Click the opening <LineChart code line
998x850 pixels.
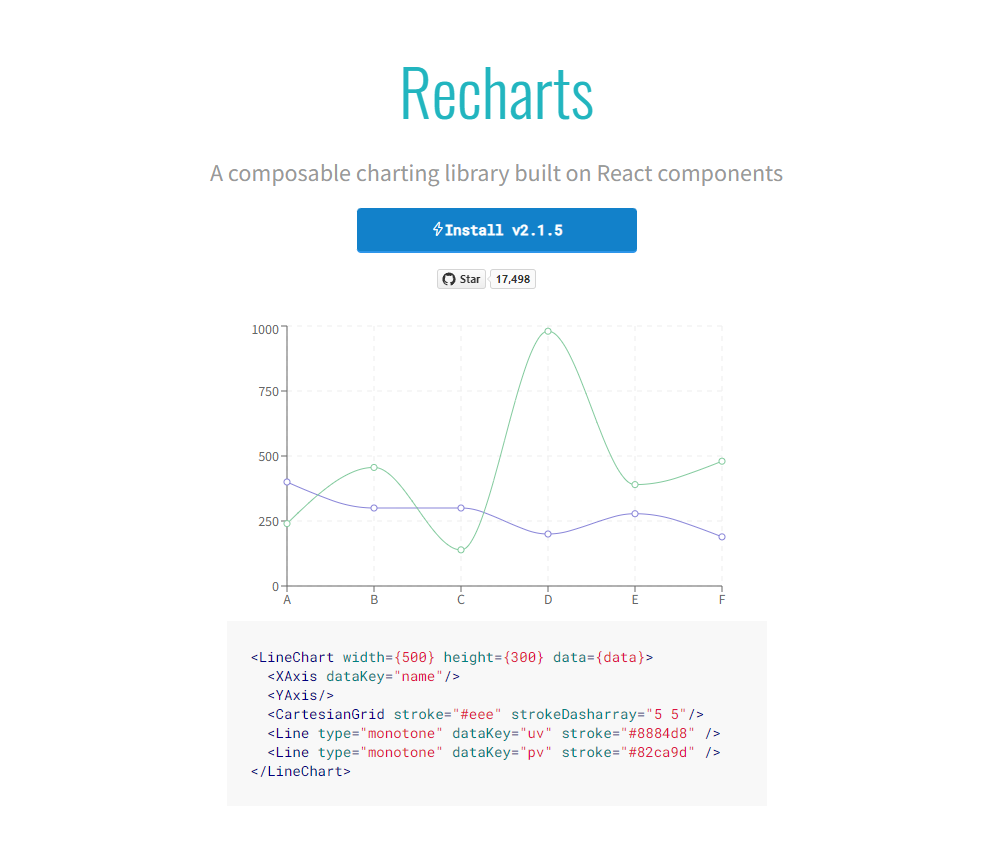[x=452, y=657]
